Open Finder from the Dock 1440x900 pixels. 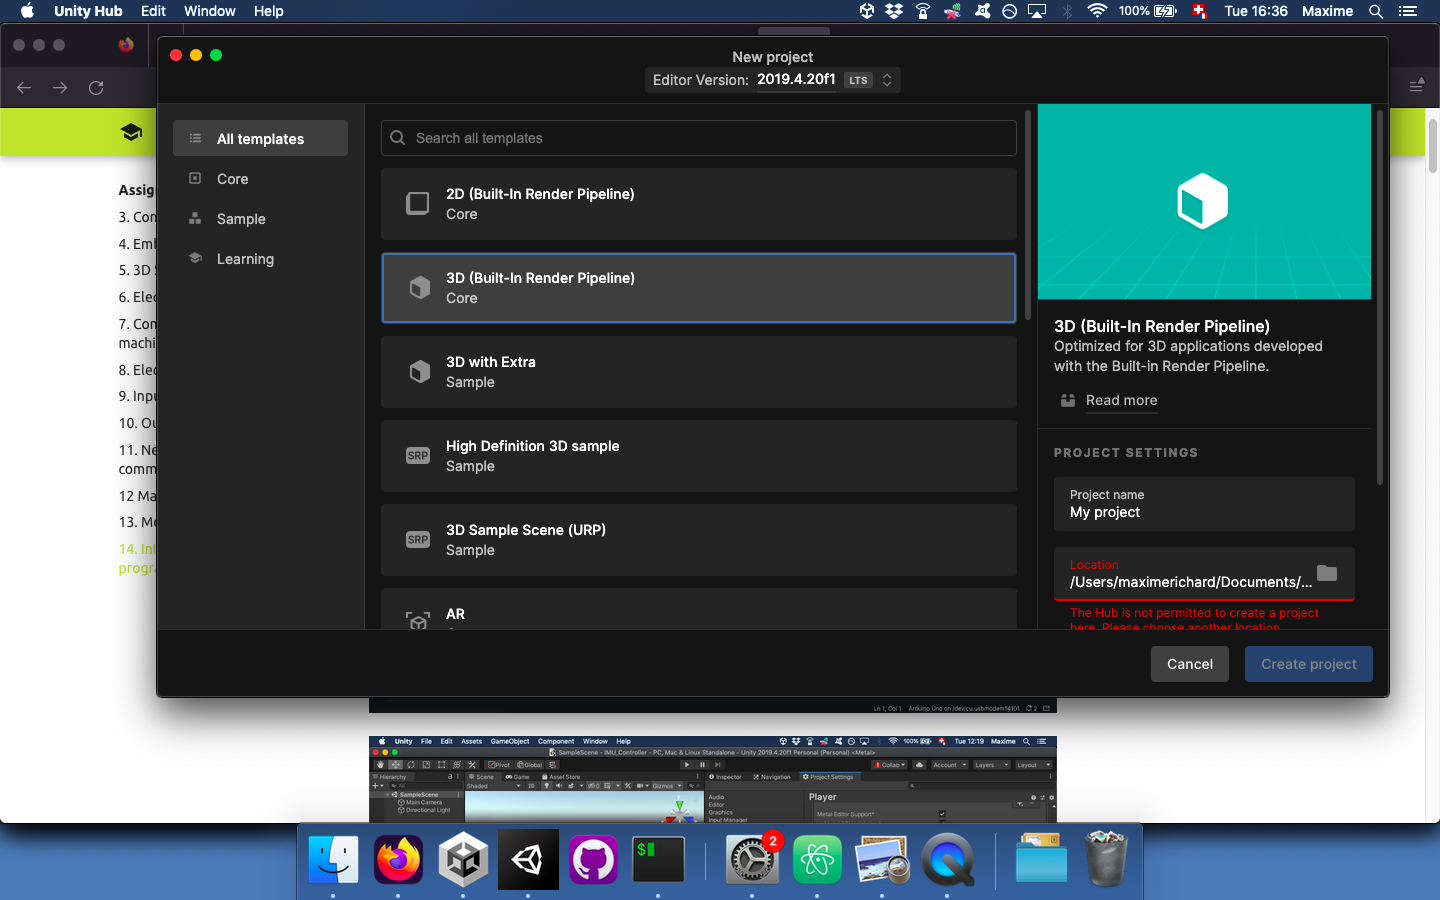tap(333, 858)
